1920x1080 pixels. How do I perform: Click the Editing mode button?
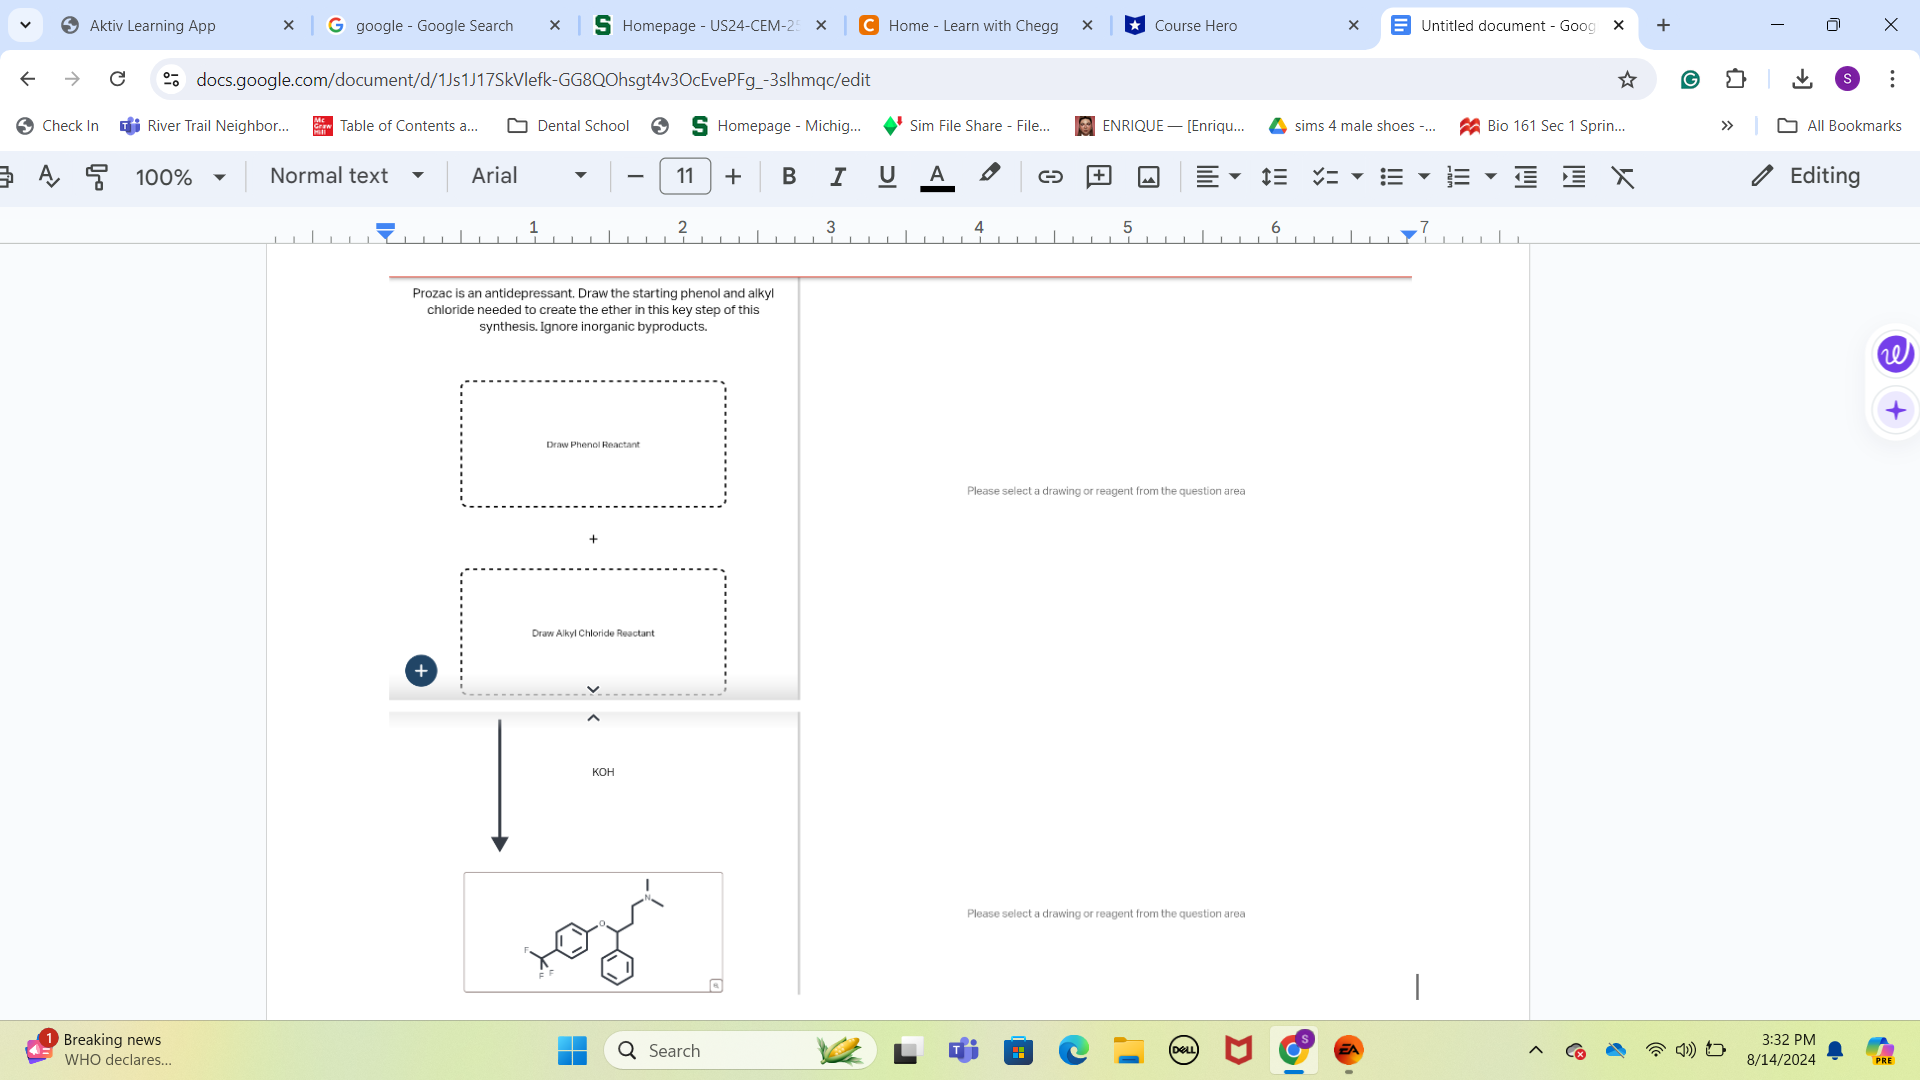coord(1806,176)
